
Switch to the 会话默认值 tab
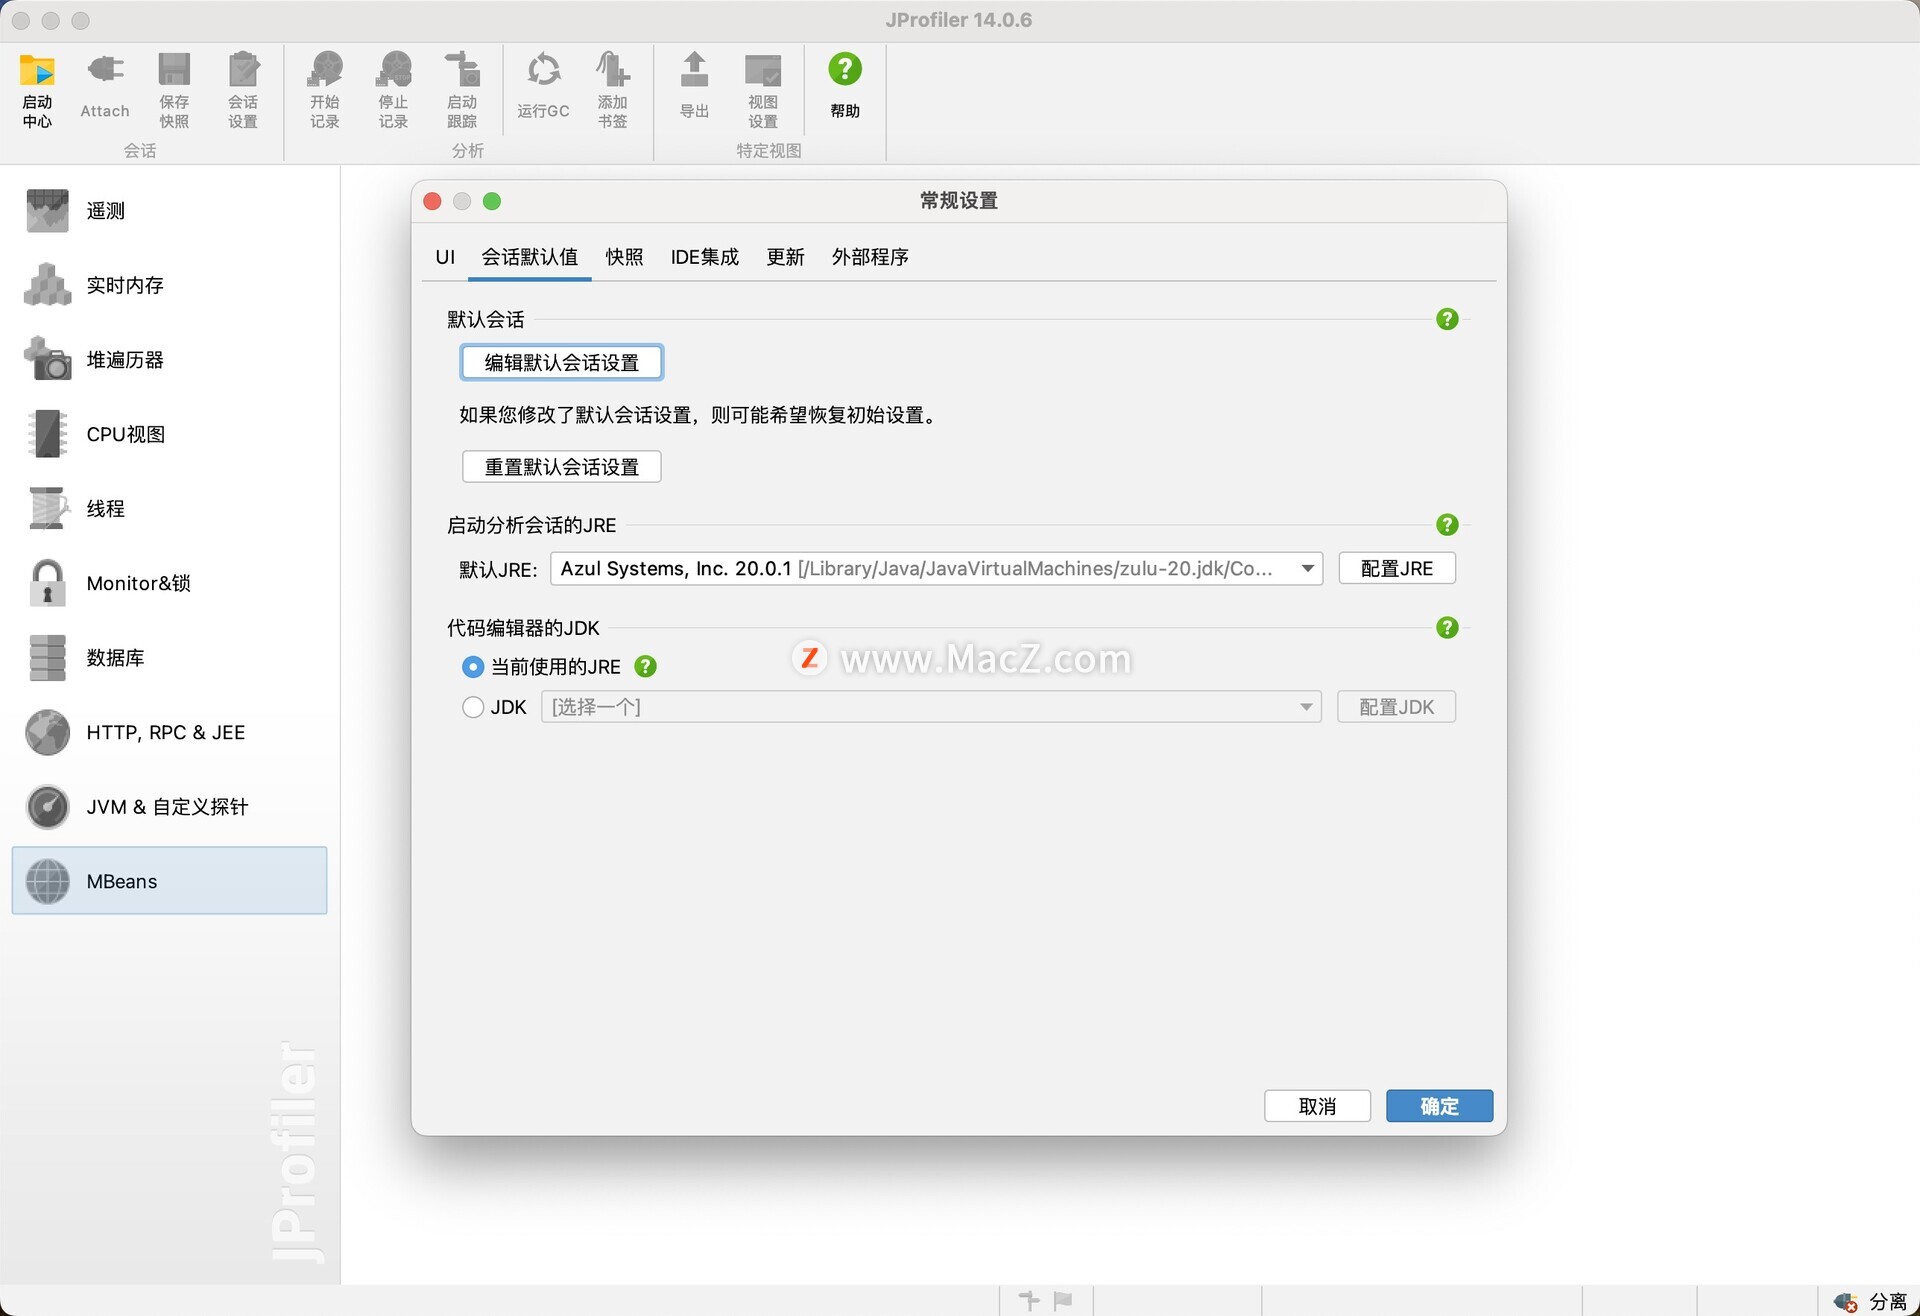tap(530, 257)
